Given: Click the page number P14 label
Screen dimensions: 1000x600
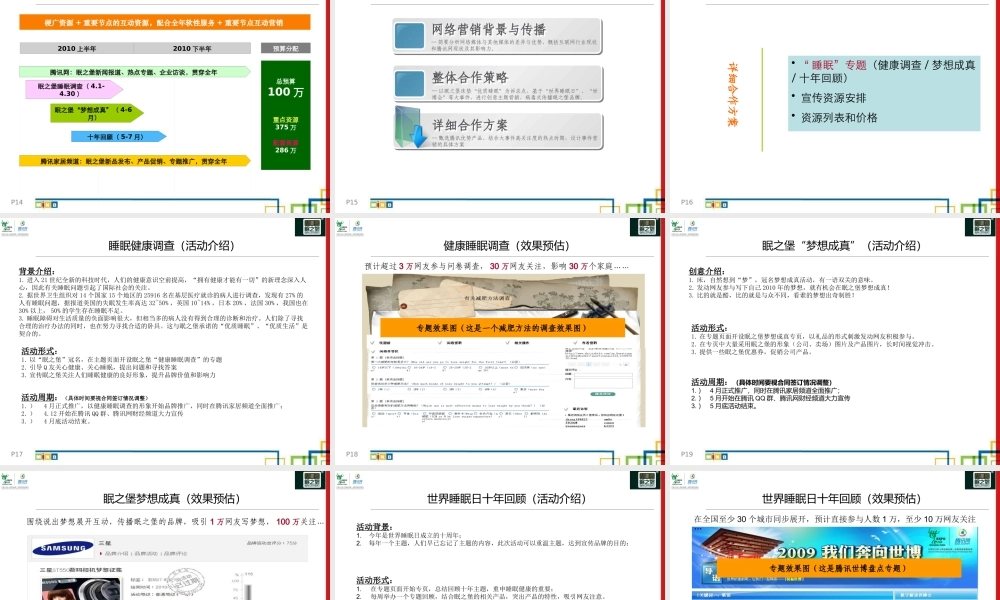Looking at the screenshot, I should click(x=17, y=202).
